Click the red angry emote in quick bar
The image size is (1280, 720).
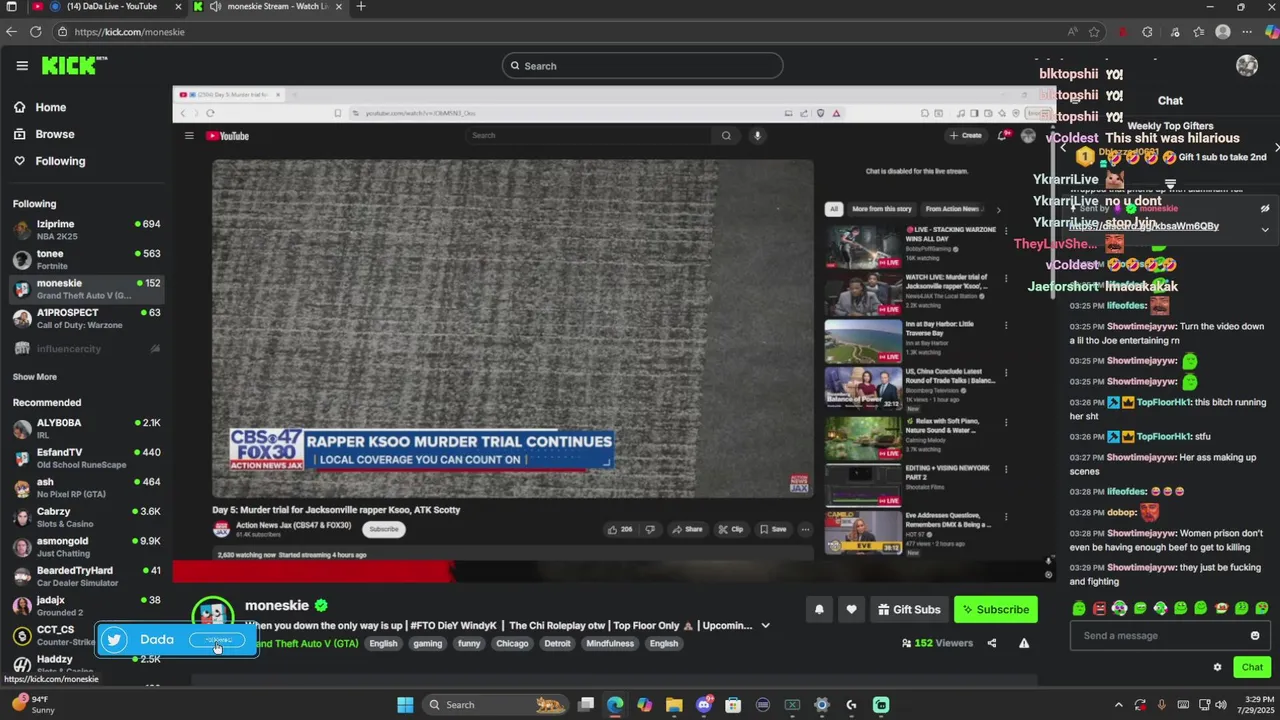[1099, 608]
